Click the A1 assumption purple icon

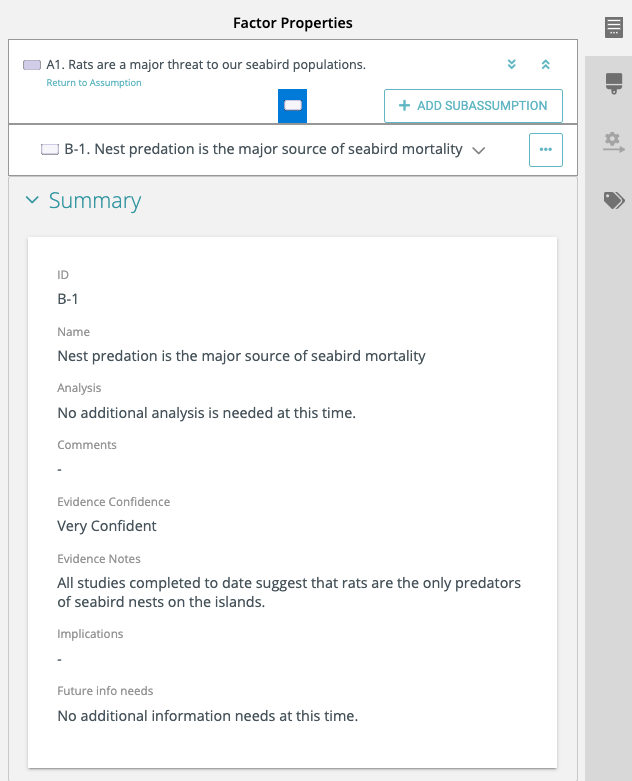click(32, 65)
